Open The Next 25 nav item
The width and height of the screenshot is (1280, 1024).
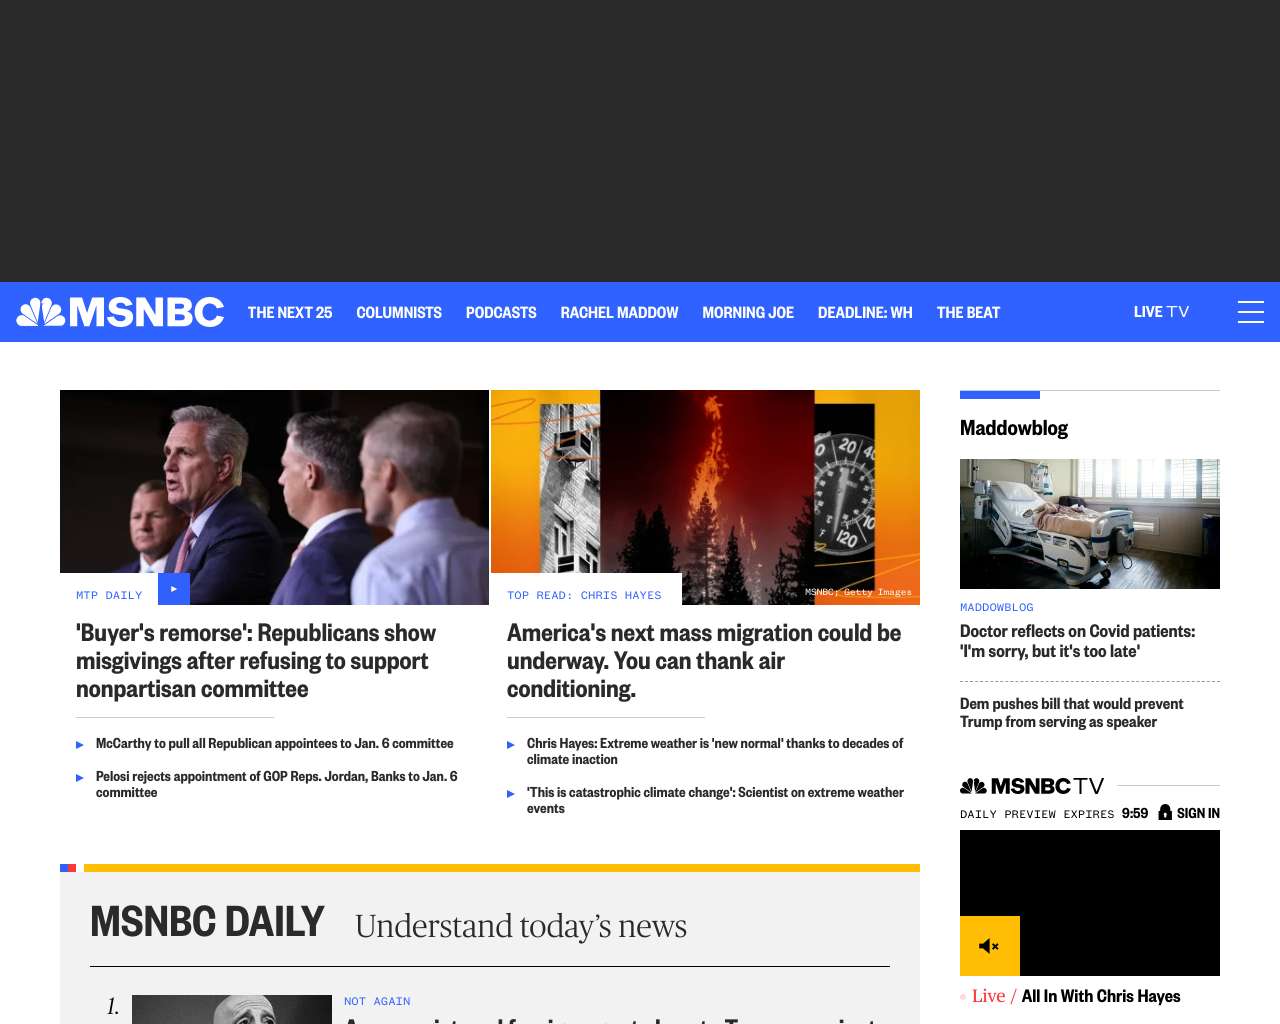(x=290, y=312)
